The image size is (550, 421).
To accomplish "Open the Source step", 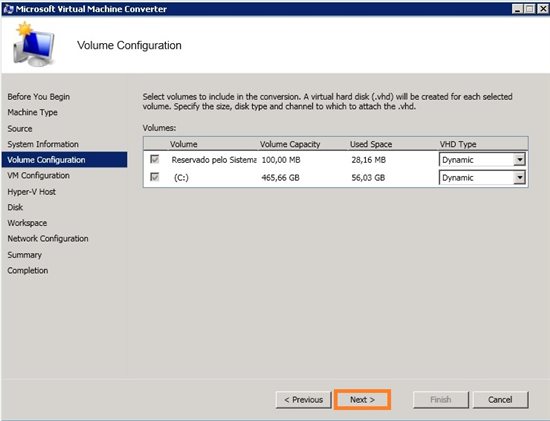I will [x=20, y=128].
